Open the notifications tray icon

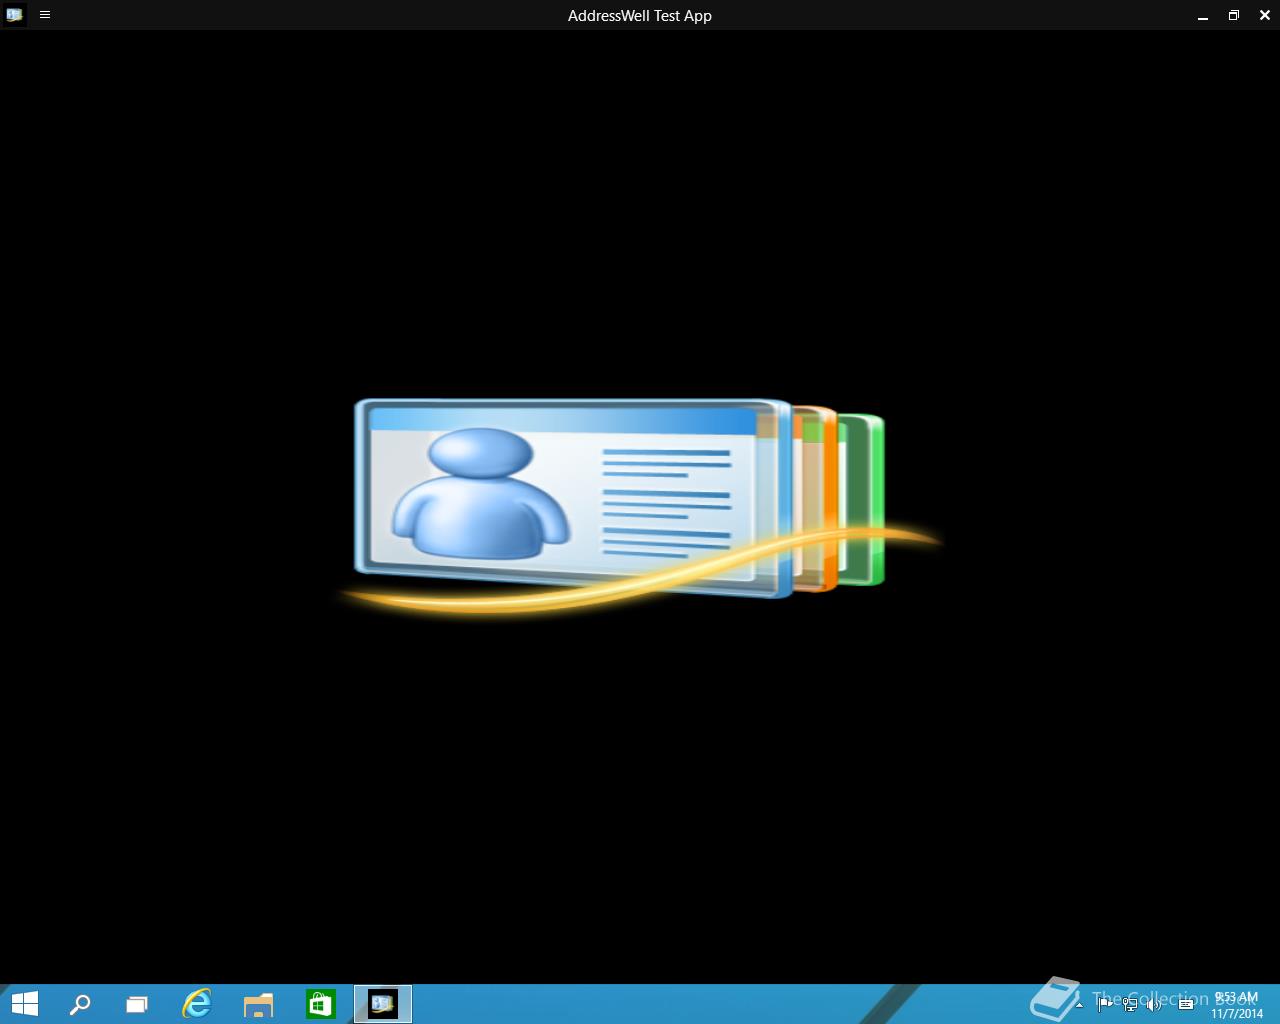[x=1186, y=1004]
